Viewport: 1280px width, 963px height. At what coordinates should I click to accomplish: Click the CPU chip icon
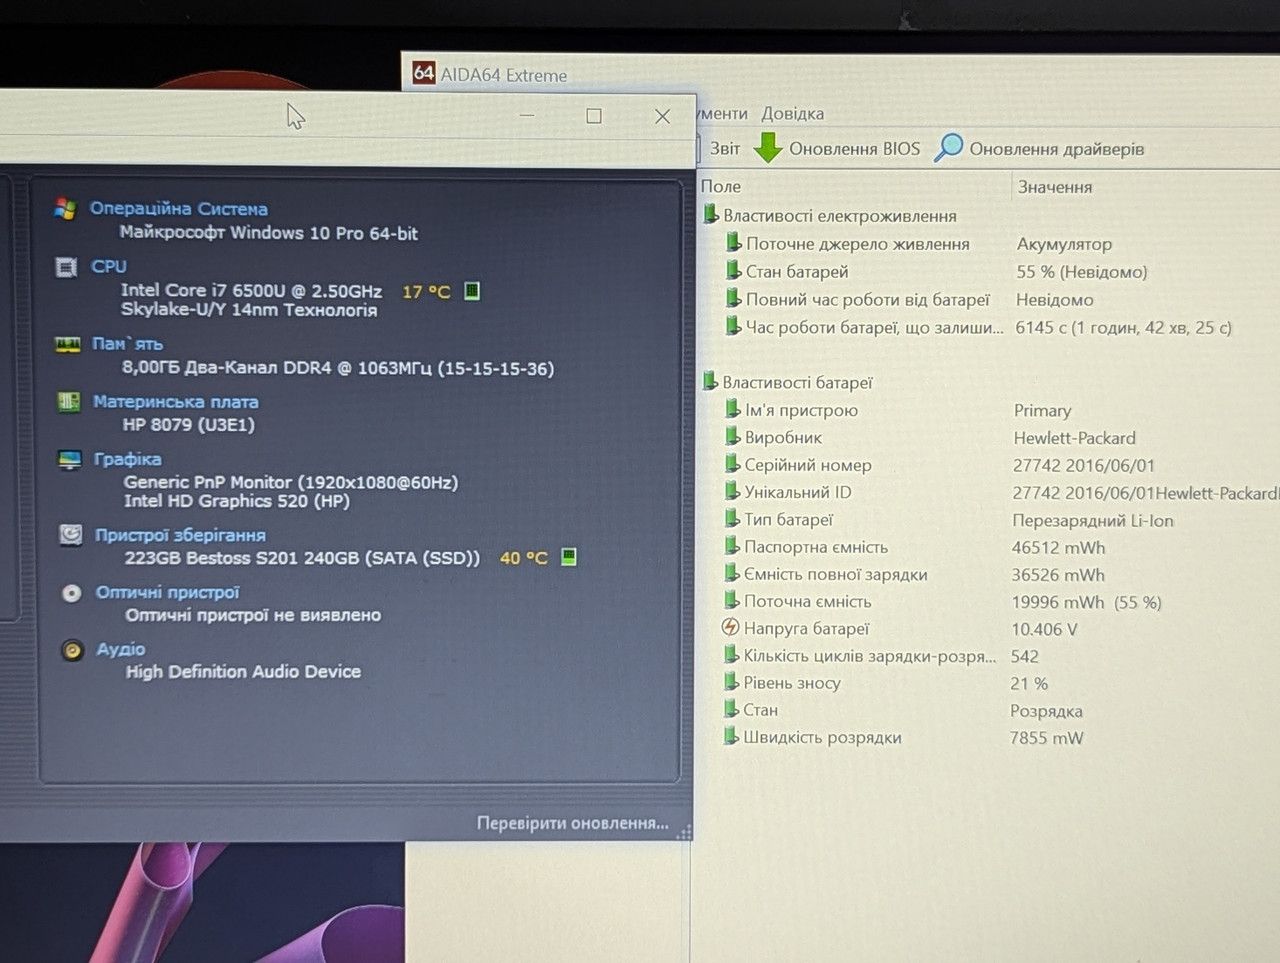pyautogui.click(x=66, y=267)
